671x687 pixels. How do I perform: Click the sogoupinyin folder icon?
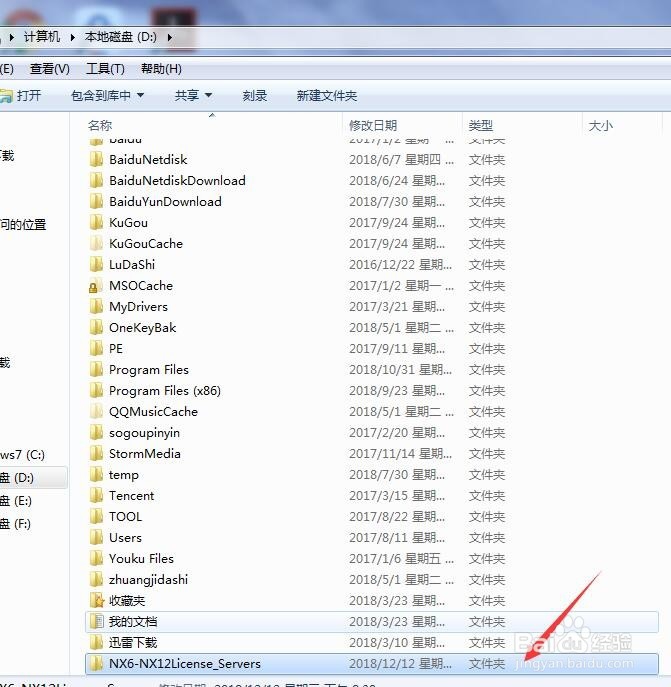(x=96, y=433)
